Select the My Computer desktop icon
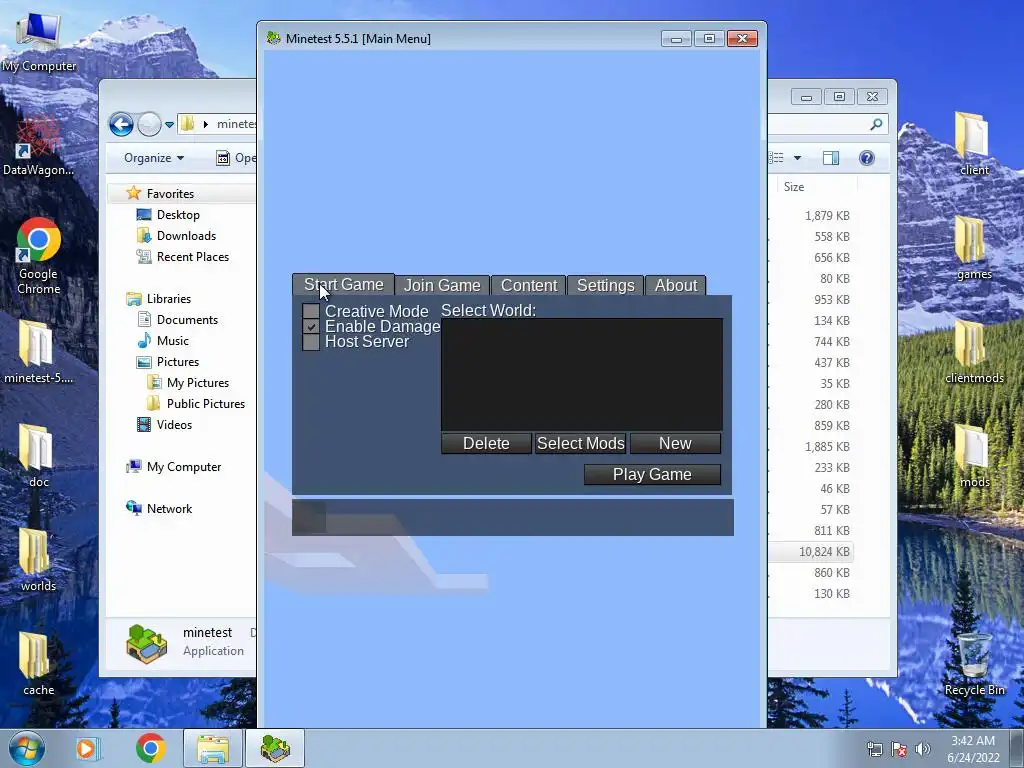1024x768 pixels. pos(39,40)
